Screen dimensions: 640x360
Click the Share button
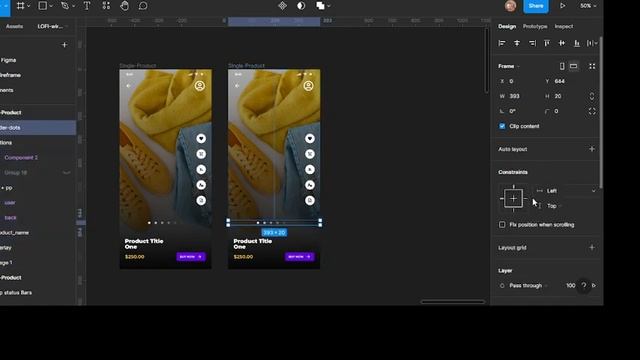tap(536, 6)
